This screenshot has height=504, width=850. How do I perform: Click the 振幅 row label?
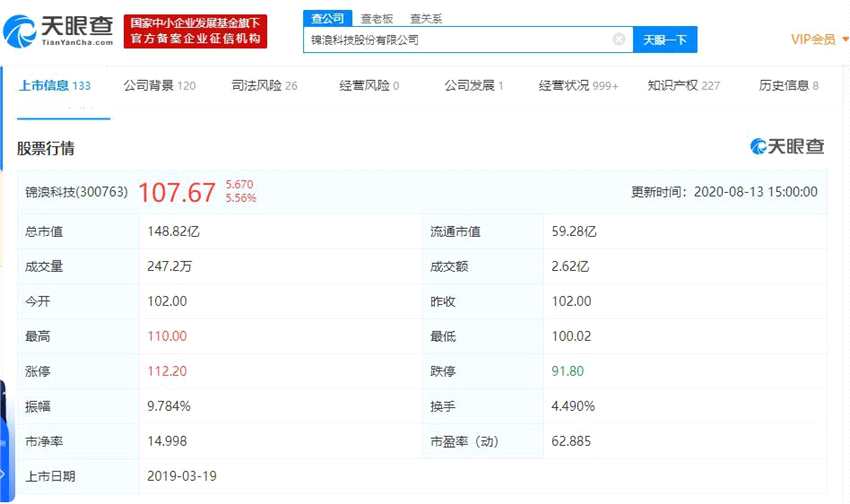37,406
